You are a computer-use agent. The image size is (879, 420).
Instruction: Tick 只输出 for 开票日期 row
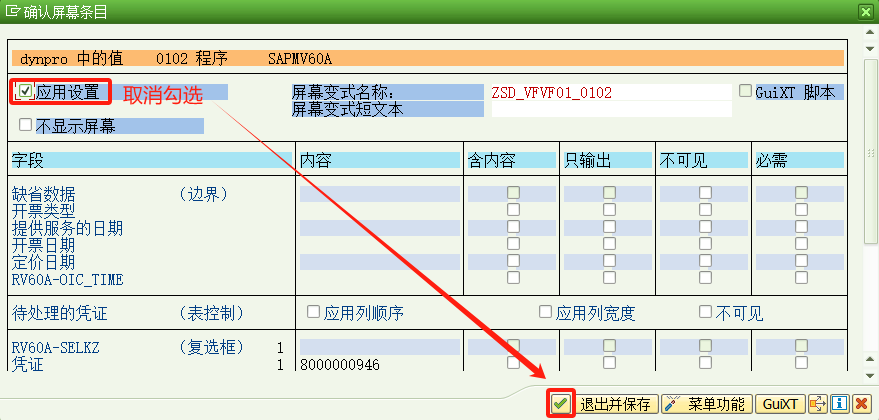point(609,243)
